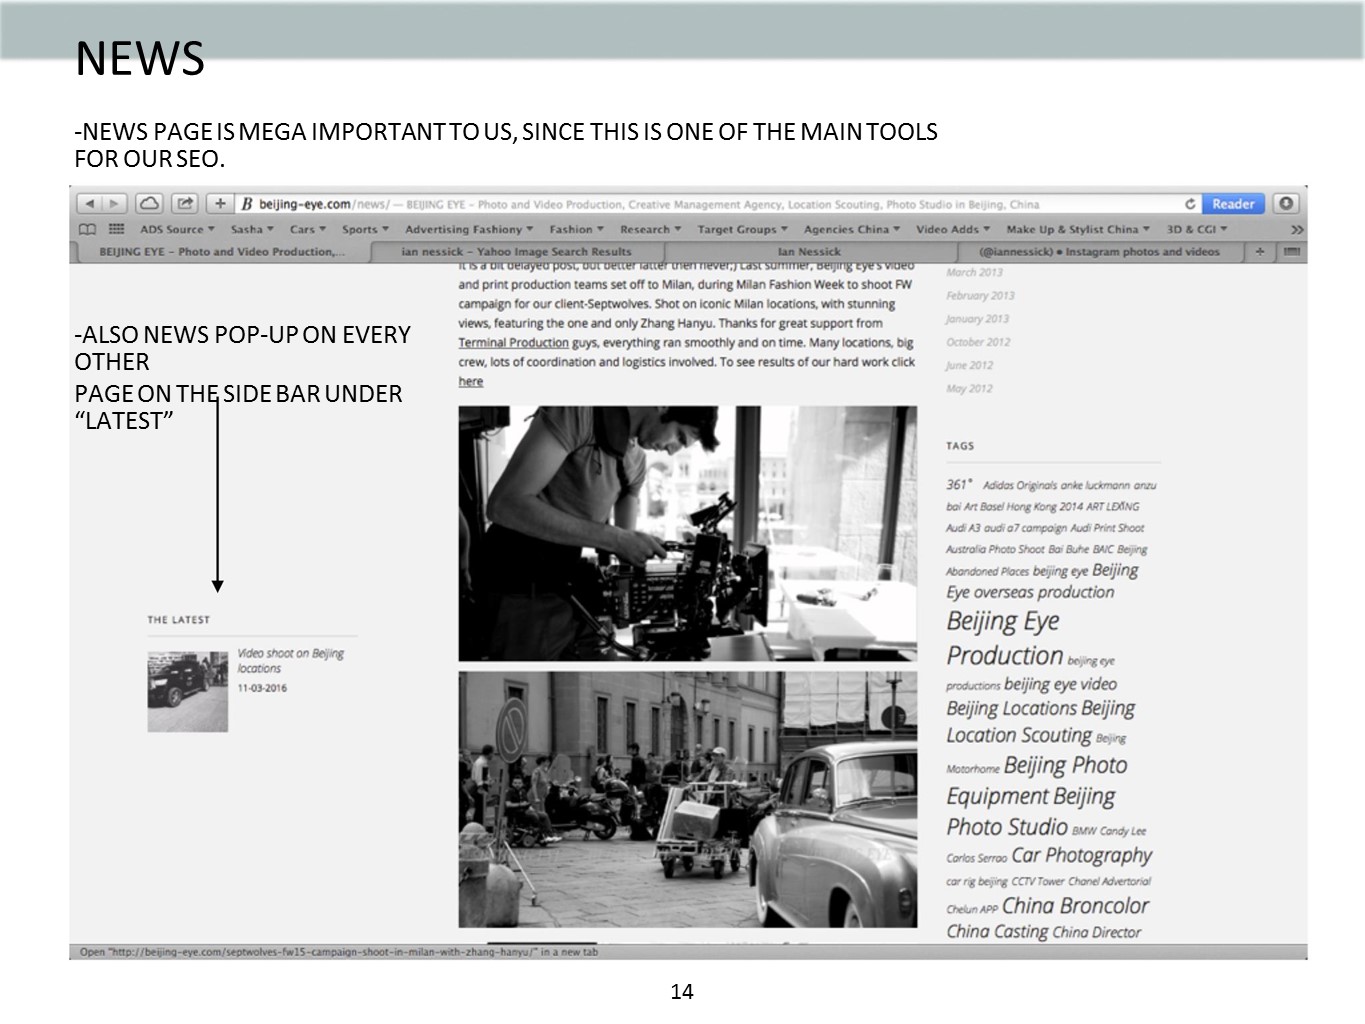Switch to the Yahoo Image Search Results tab
Screen dimensions: 1365x1024
516,252
